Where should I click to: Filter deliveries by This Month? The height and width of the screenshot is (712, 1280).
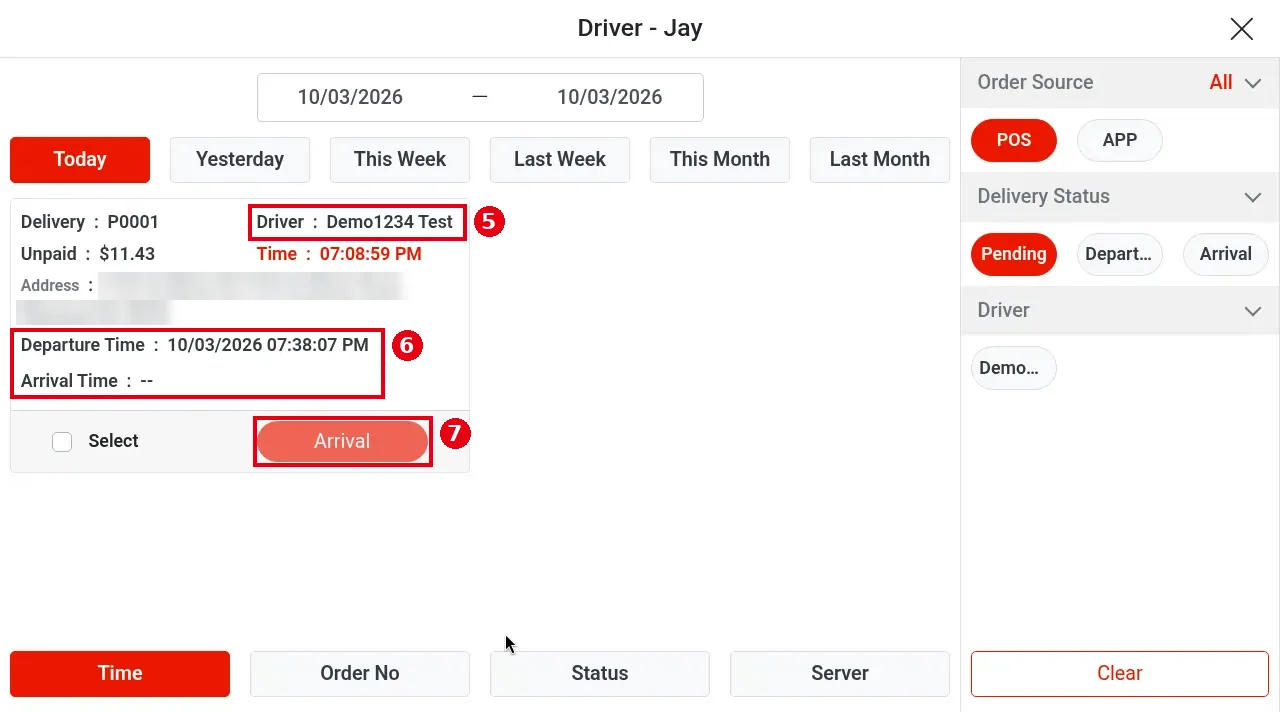[720, 160]
